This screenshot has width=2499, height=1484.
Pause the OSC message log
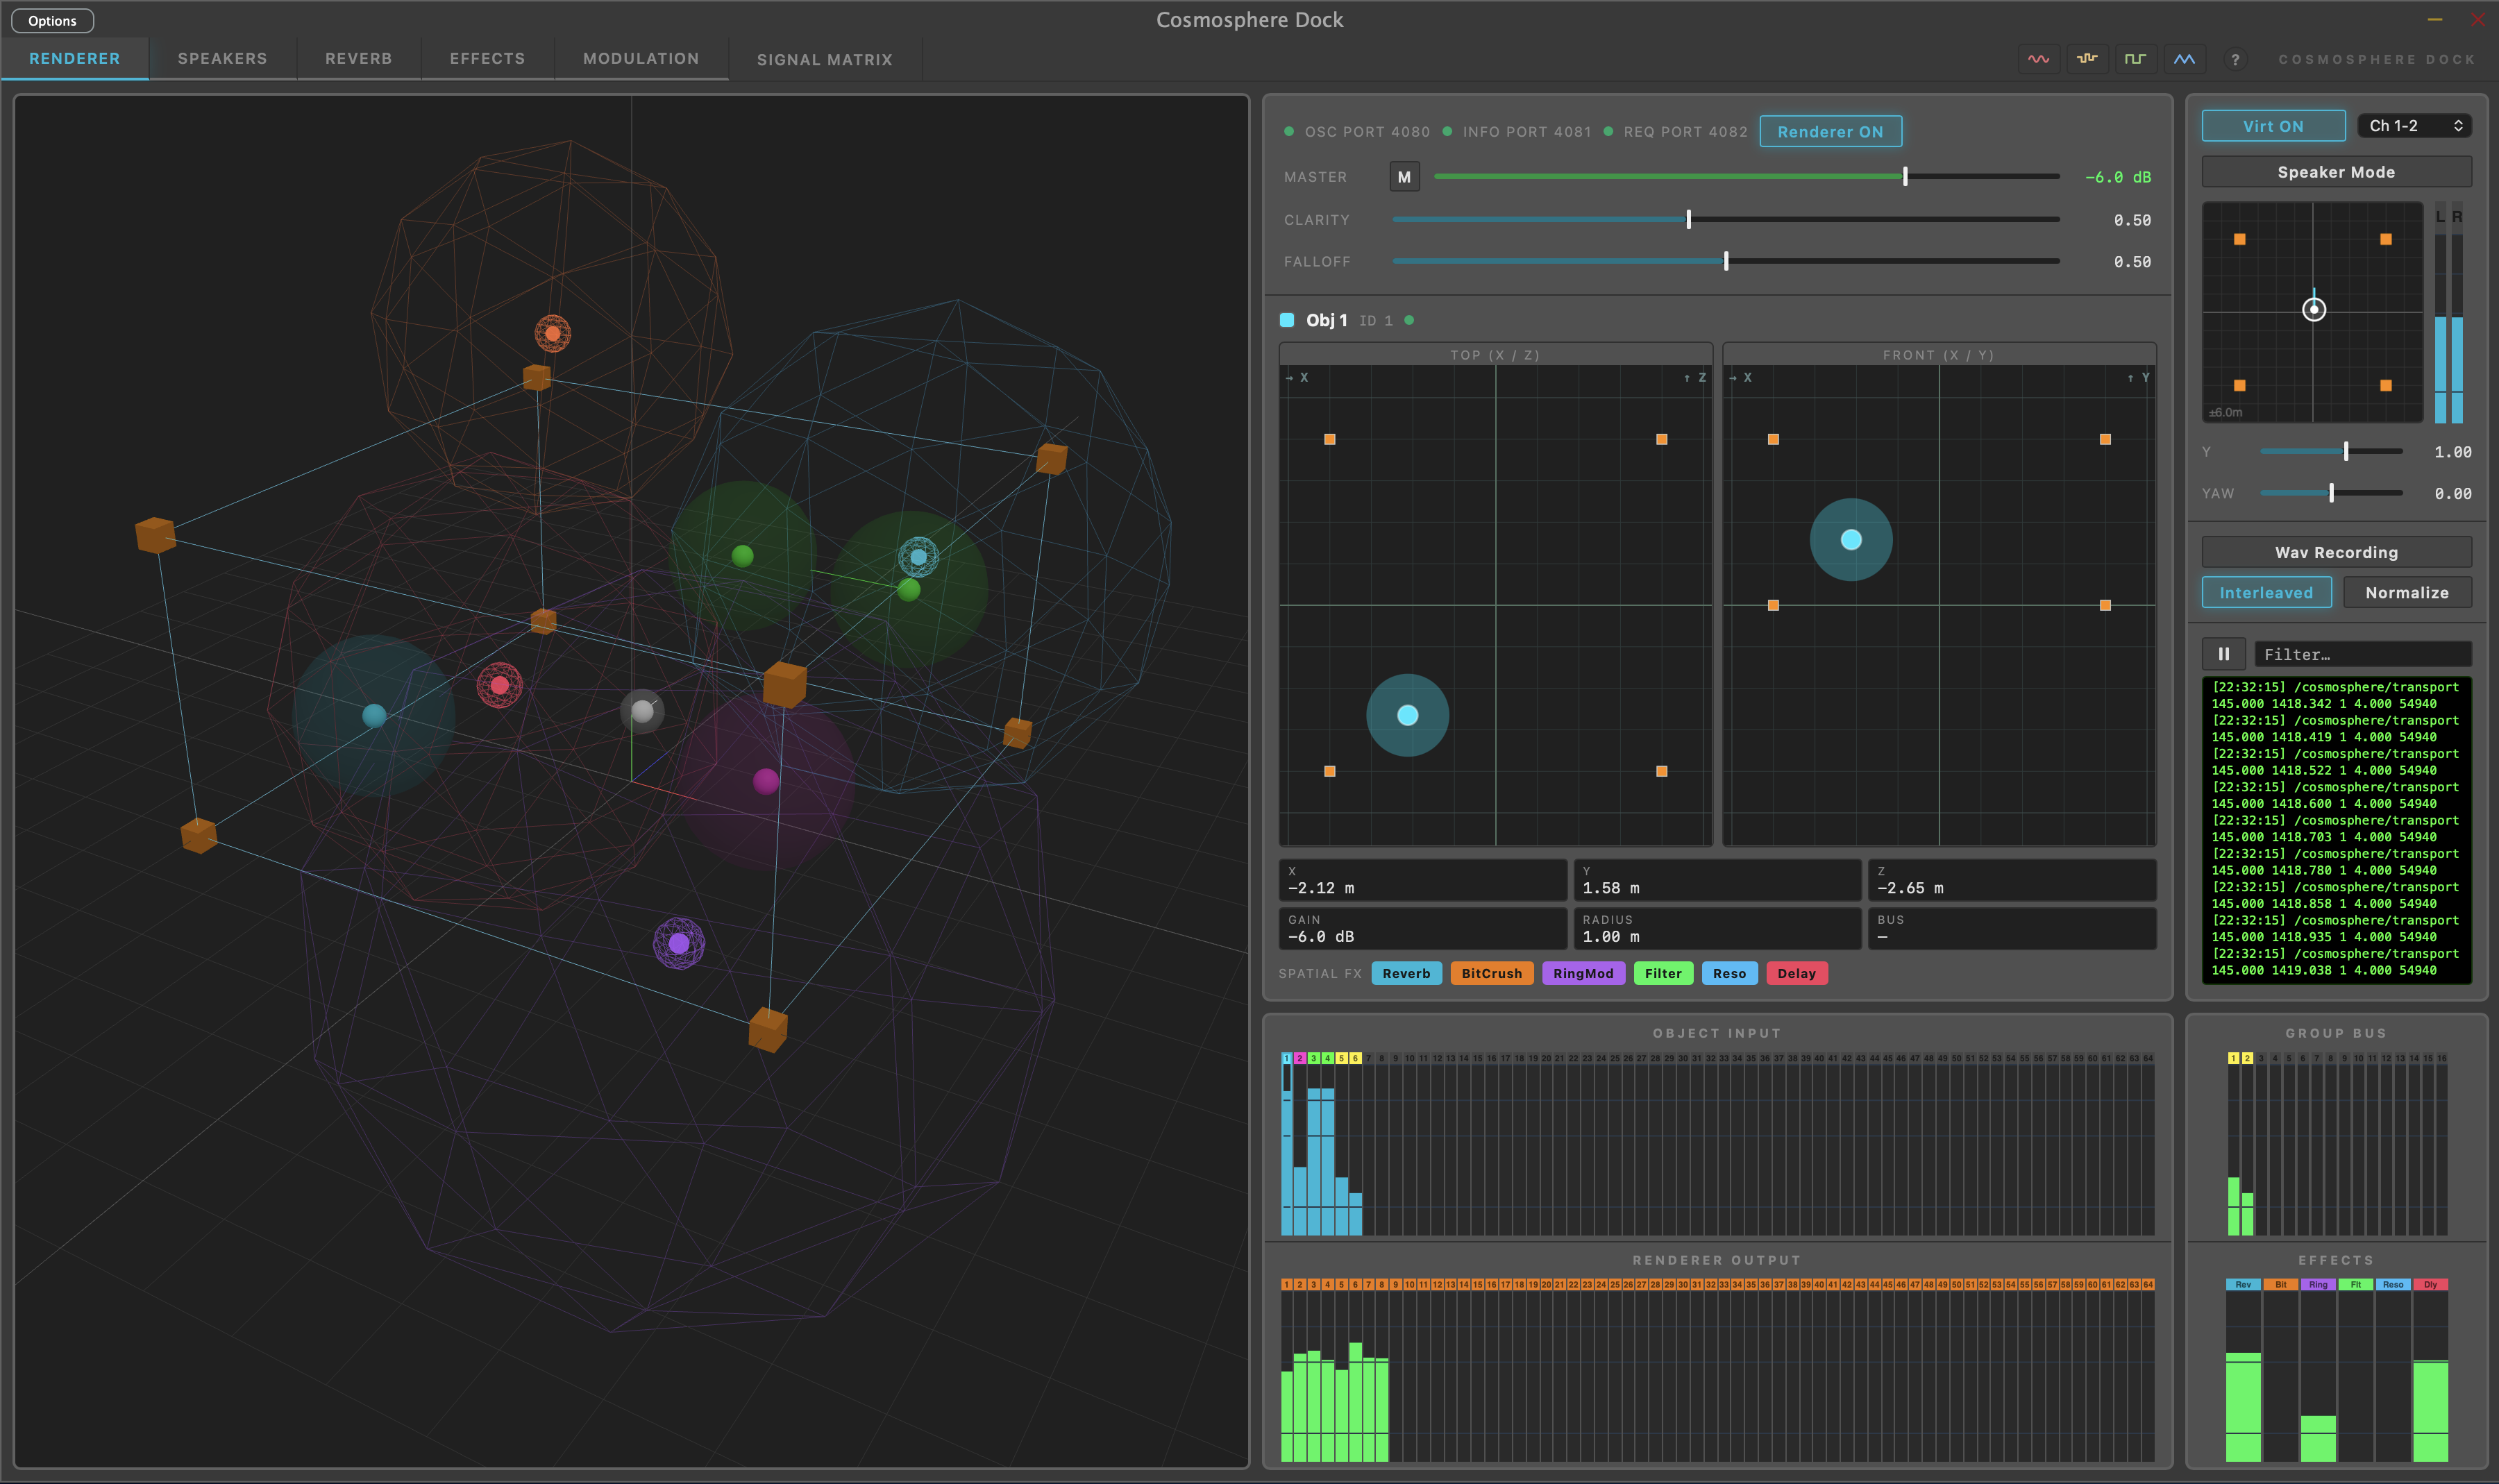(2224, 654)
